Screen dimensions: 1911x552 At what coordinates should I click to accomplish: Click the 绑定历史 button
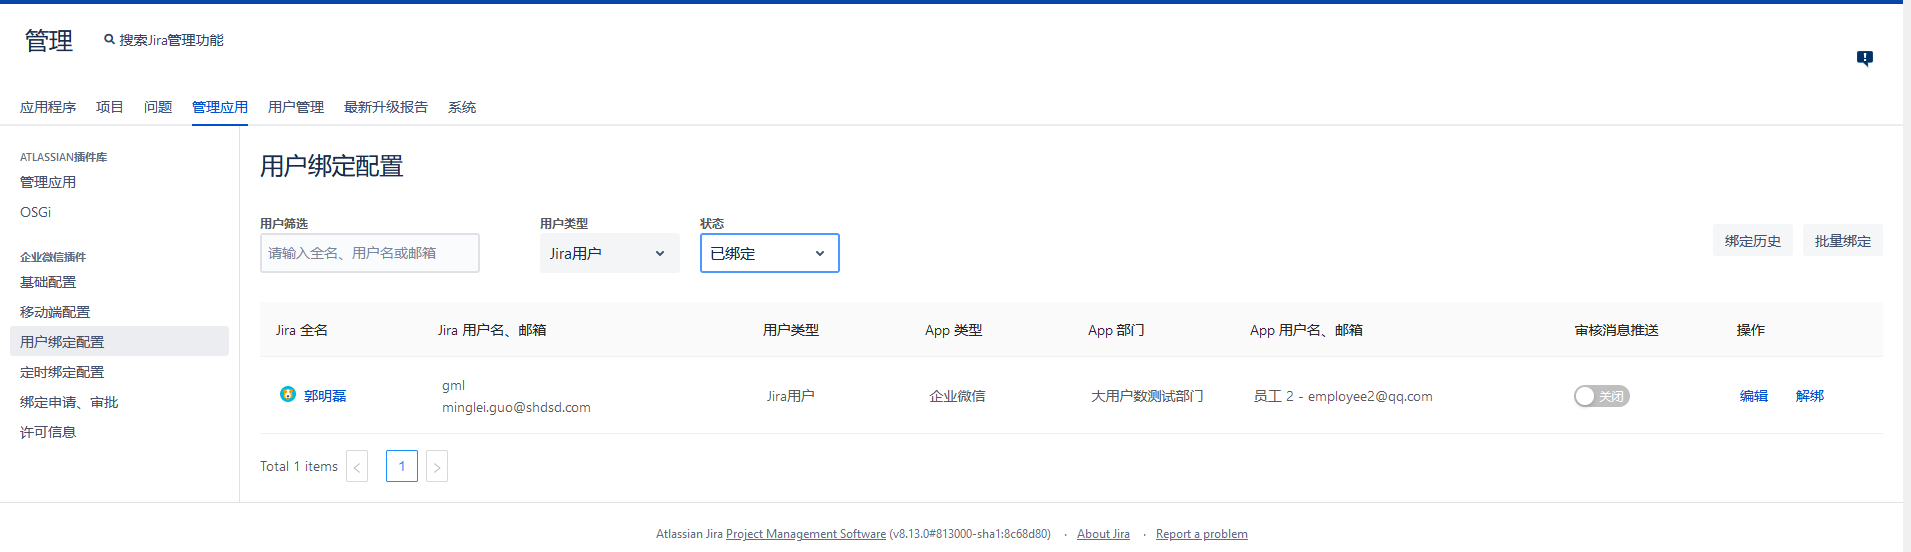click(x=1752, y=241)
